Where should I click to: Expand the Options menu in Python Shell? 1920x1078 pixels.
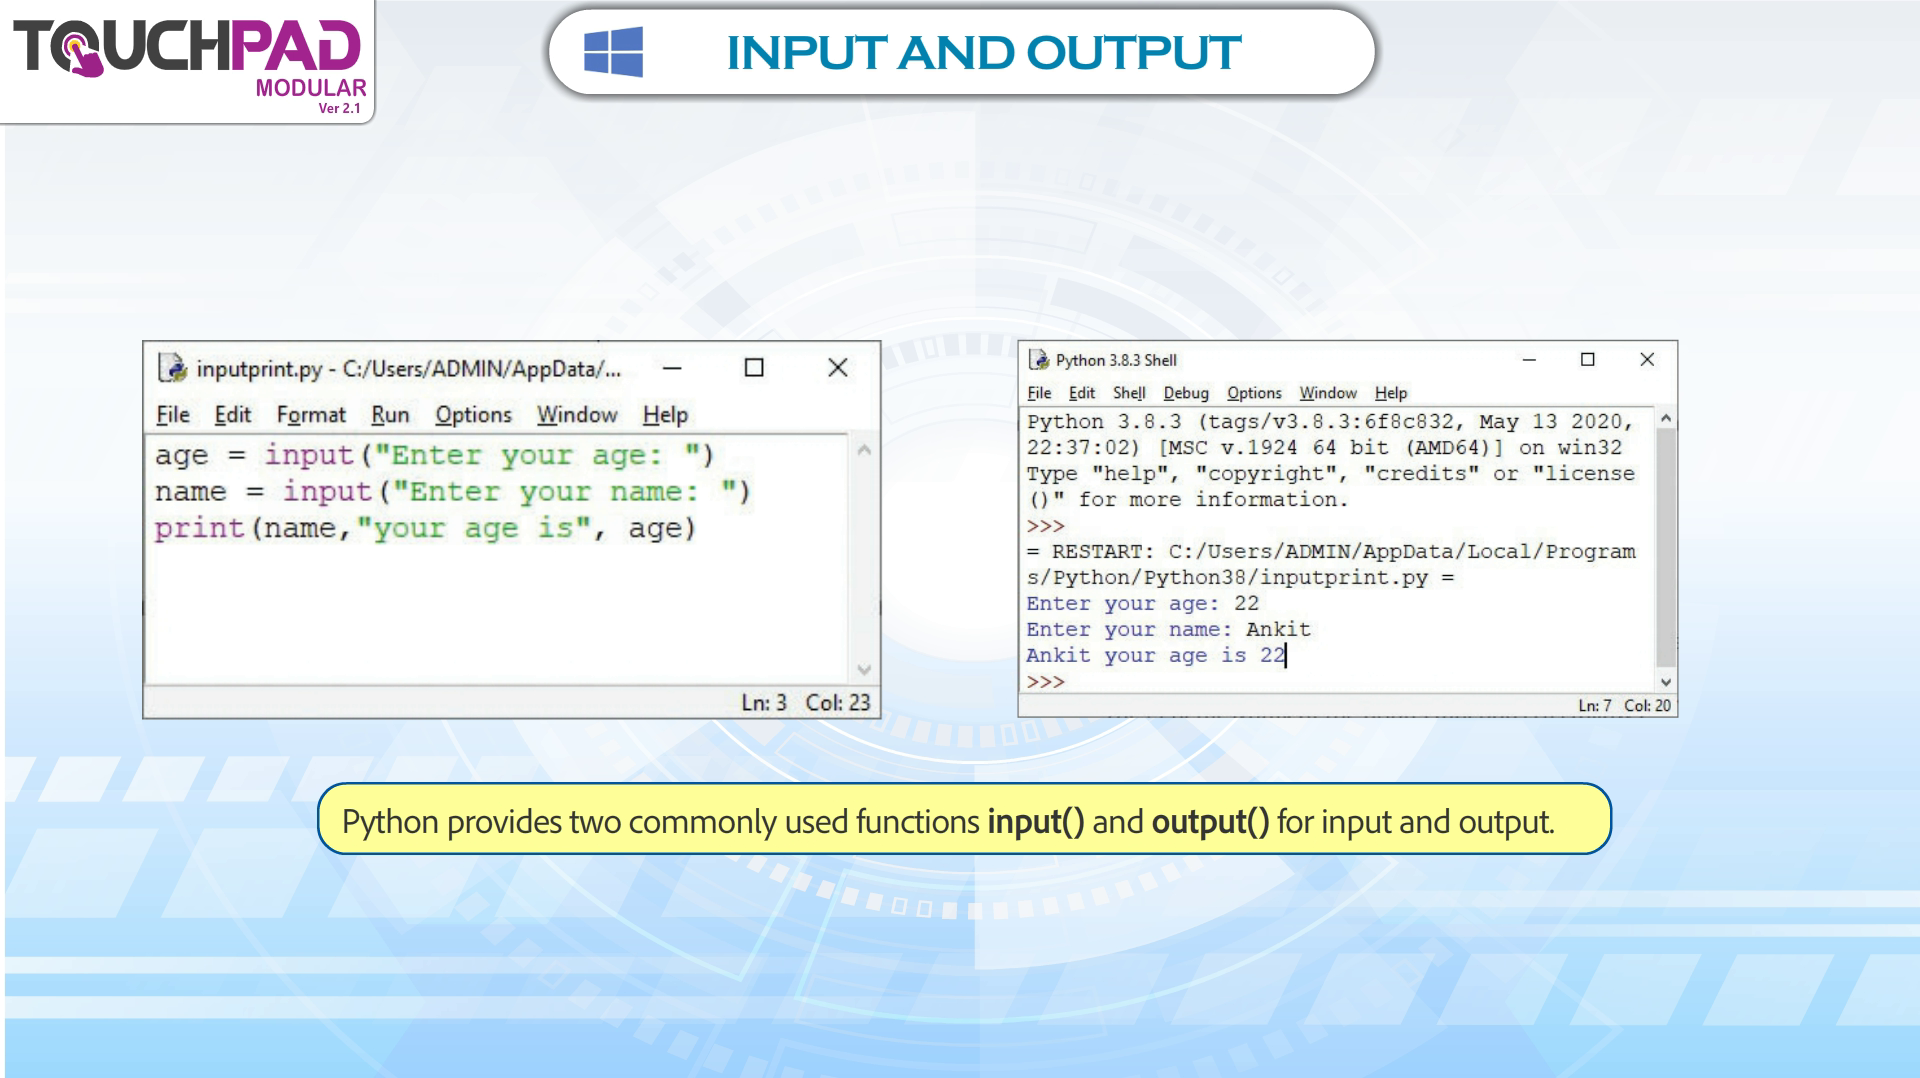1254,393
